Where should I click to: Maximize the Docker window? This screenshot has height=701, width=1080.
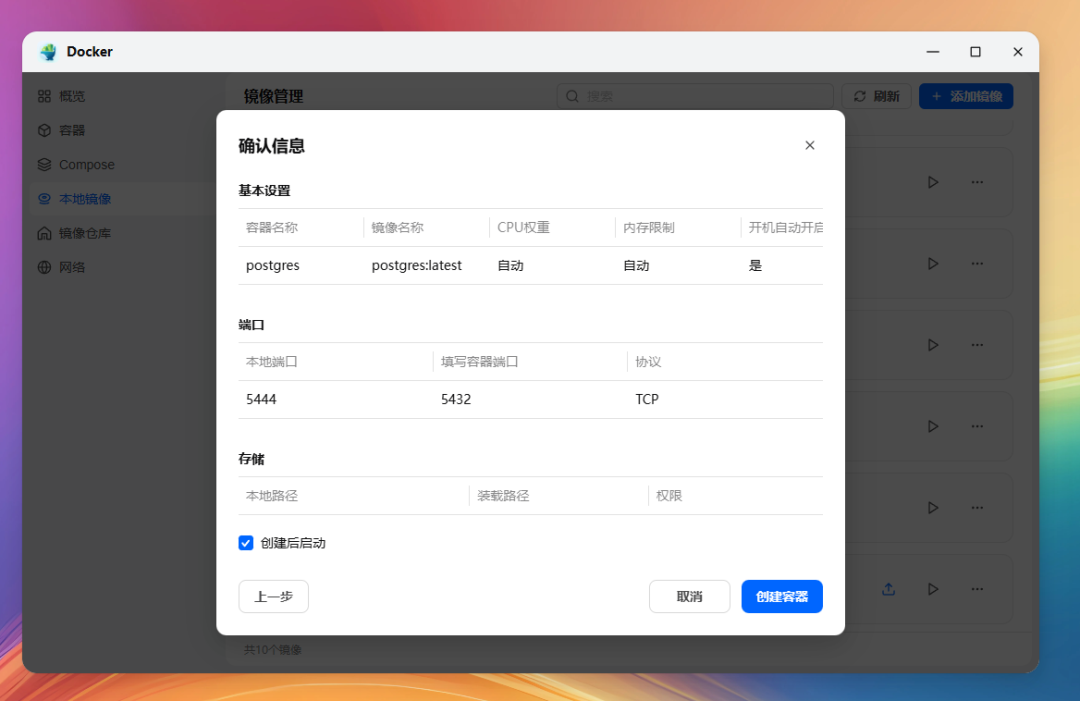(975, 52)
